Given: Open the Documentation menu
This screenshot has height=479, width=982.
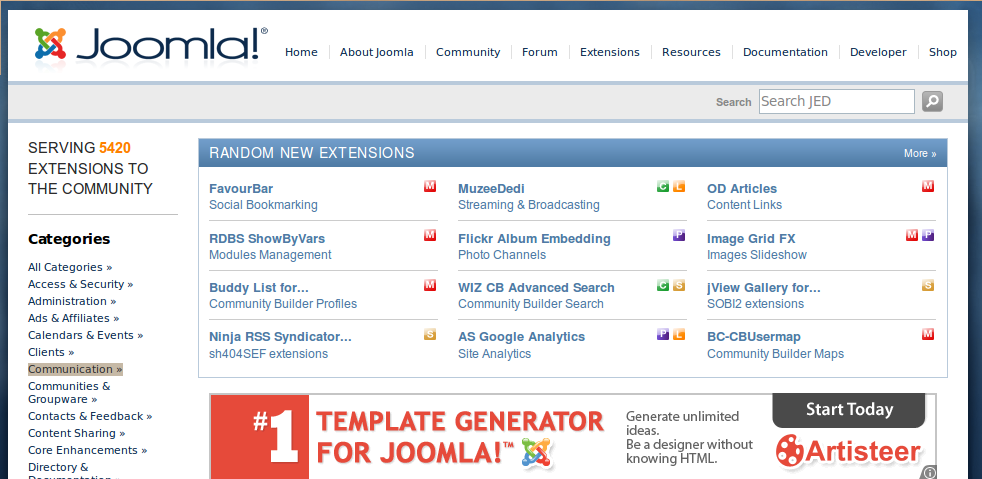Looking at the screenshot, I should 785,52.
